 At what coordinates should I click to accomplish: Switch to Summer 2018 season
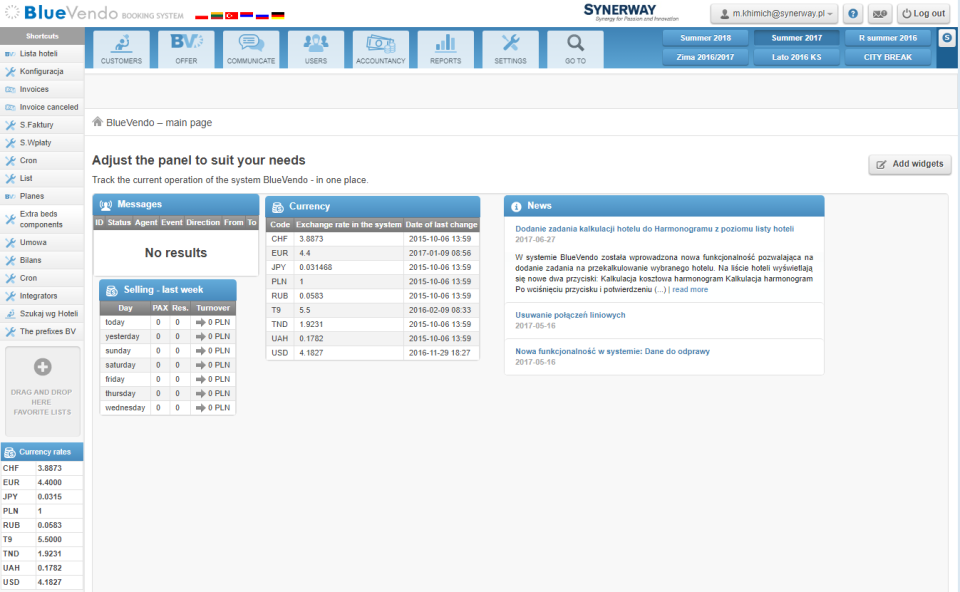tap(705, 38)
